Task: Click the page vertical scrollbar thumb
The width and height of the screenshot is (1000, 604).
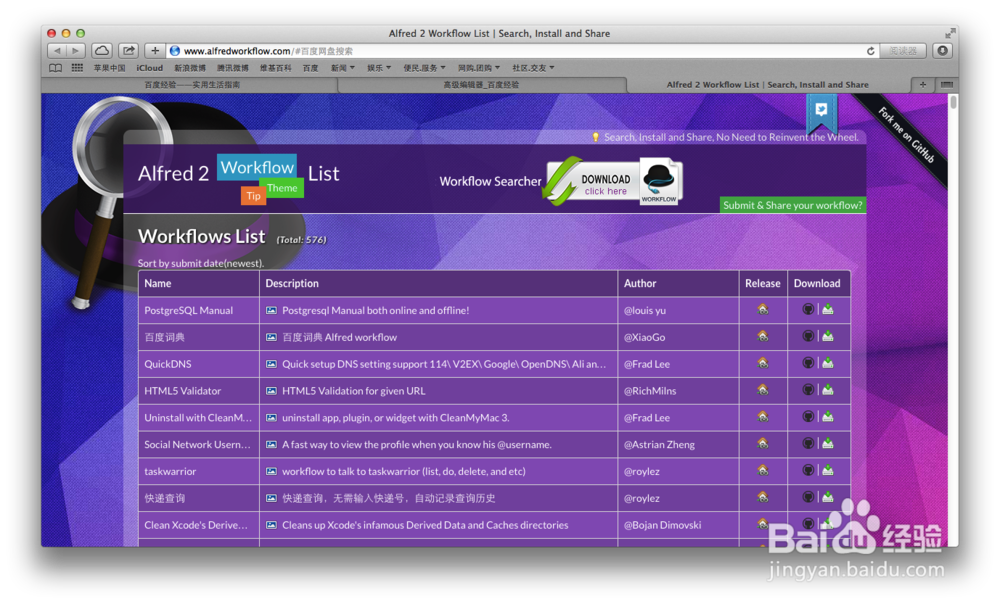Action: (x=953, y=102)
